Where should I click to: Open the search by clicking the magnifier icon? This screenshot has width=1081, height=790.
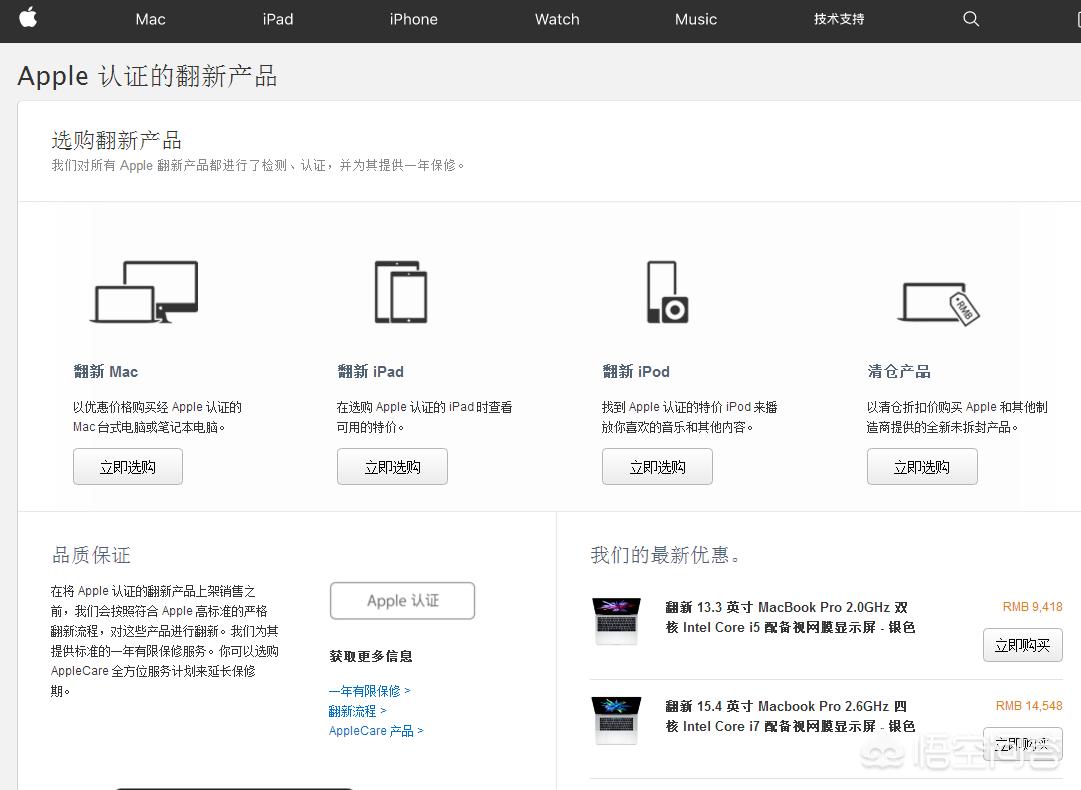[970, 19]
